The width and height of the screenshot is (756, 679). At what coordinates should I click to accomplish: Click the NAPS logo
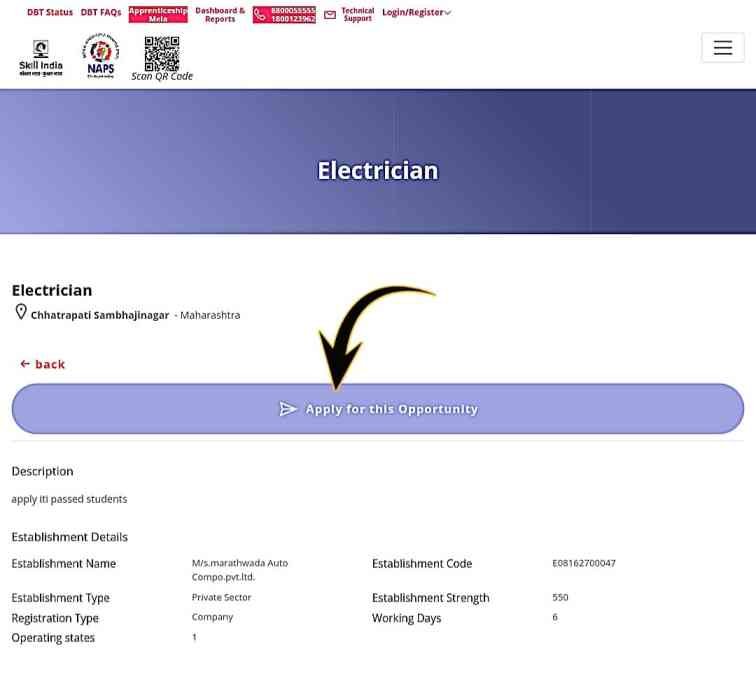point(101,56)
